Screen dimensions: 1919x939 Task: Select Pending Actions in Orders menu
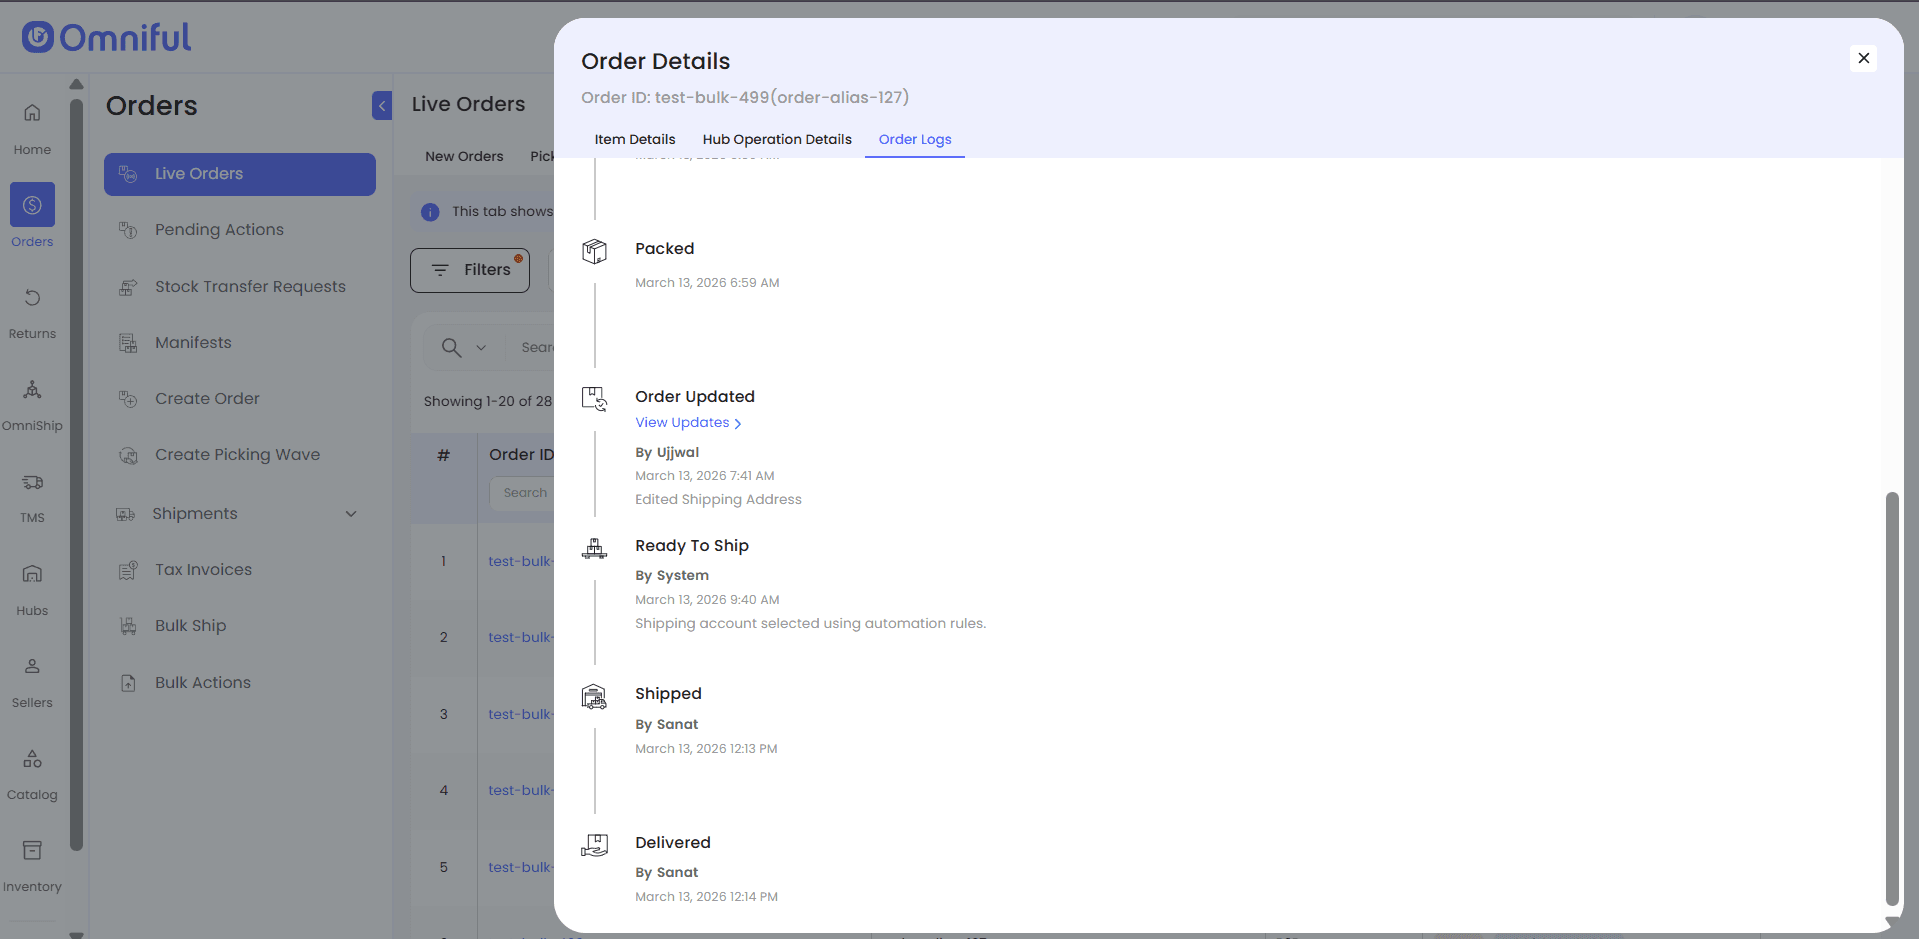tap(219, 230)
